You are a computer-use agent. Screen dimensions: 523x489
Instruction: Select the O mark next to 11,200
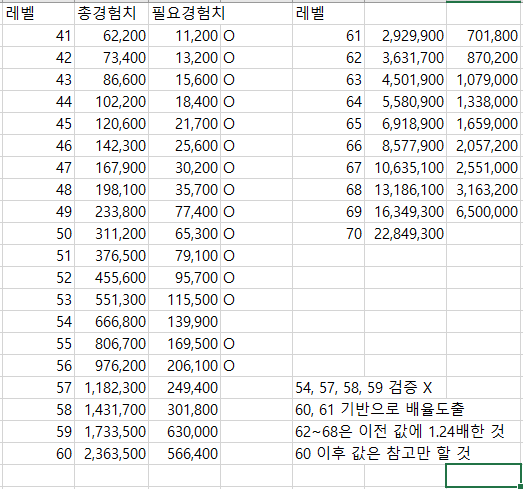coord(229,36)
